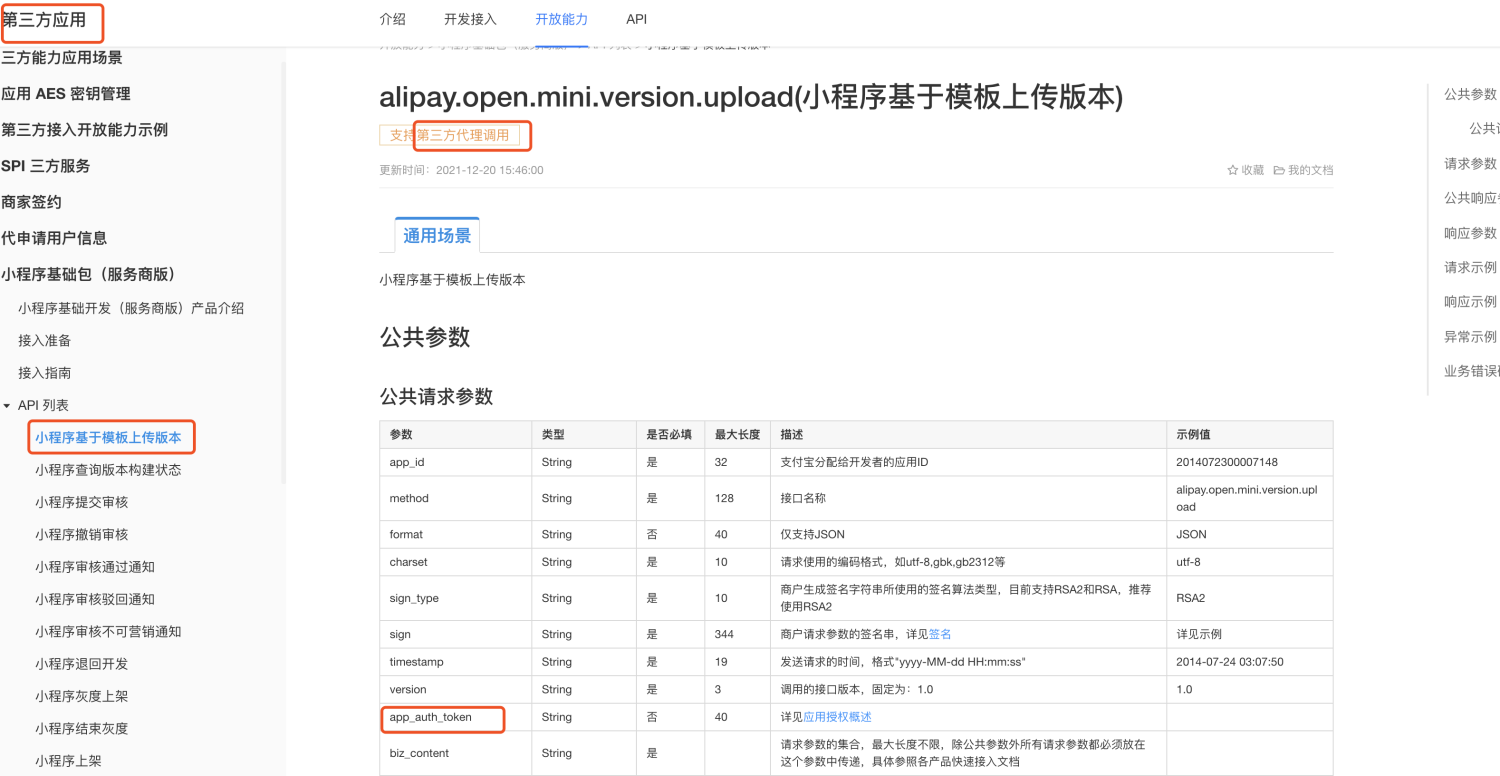
Task: Open 小程序提交审核 in API list
Action: [81, 502]
